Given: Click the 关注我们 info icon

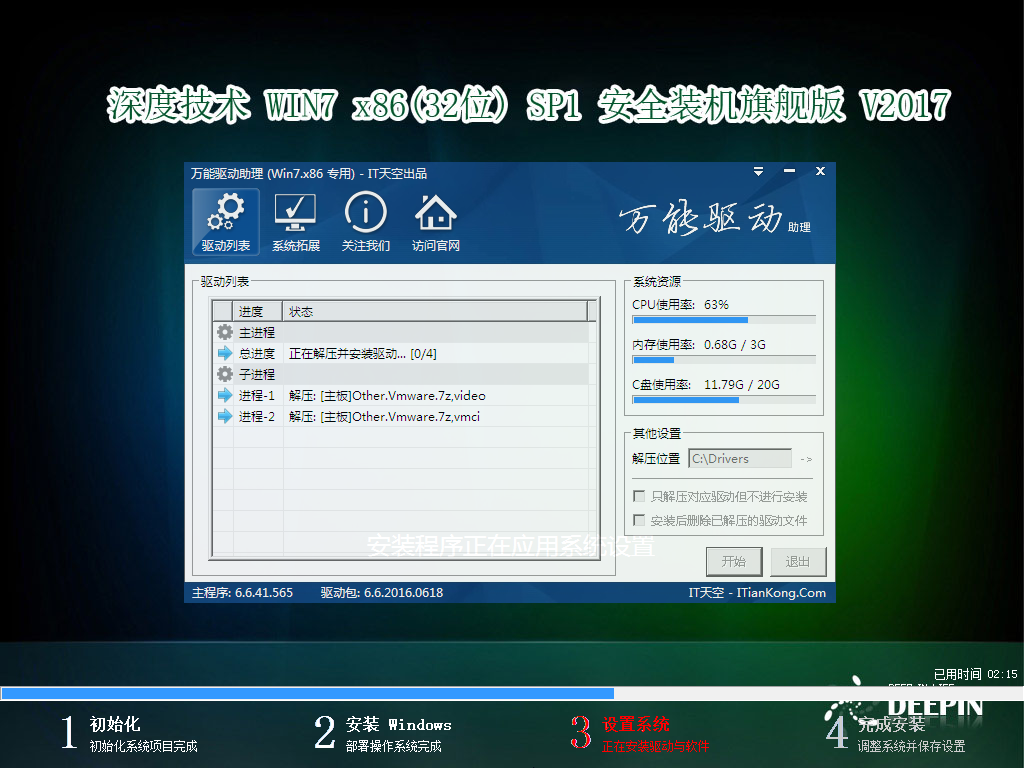Looking at the screenshot, I should tap(366, 221).
